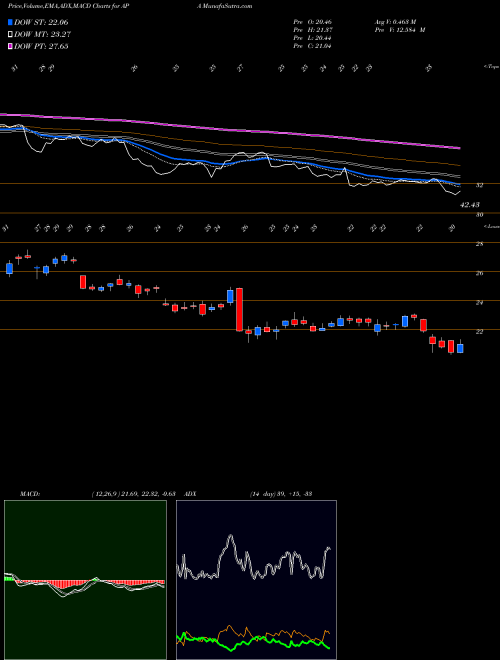Click the 'Lows' marker label at right edge
The width and height of the screenshot is (500, 660).
click(492, 226)
